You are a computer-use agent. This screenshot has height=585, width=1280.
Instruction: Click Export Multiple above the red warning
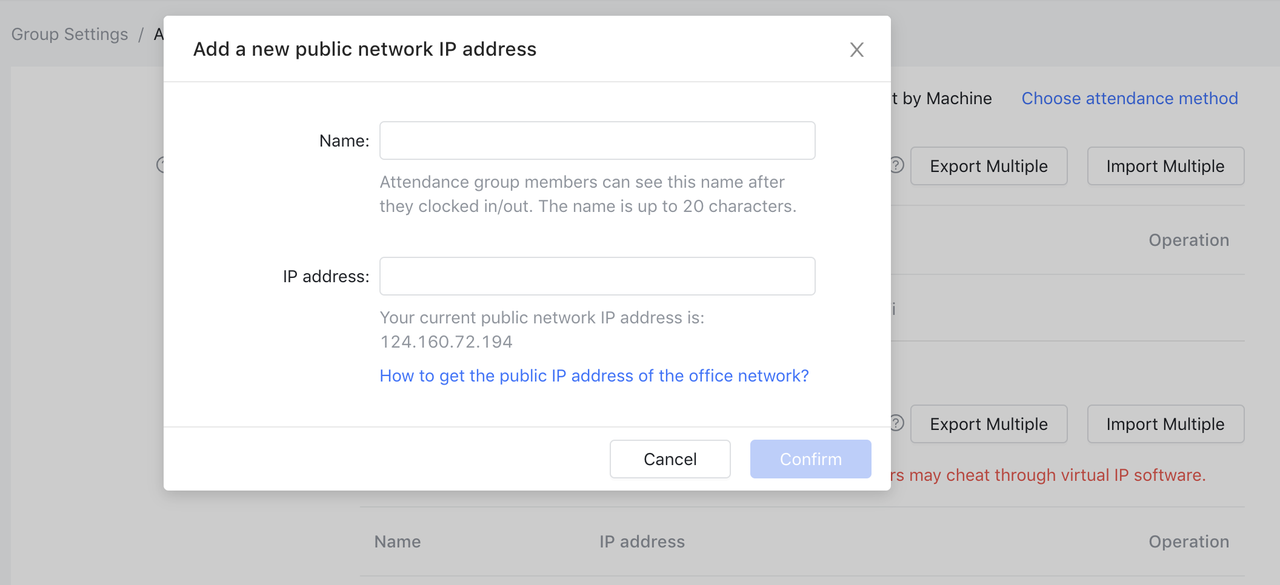(x=988, y=424)
